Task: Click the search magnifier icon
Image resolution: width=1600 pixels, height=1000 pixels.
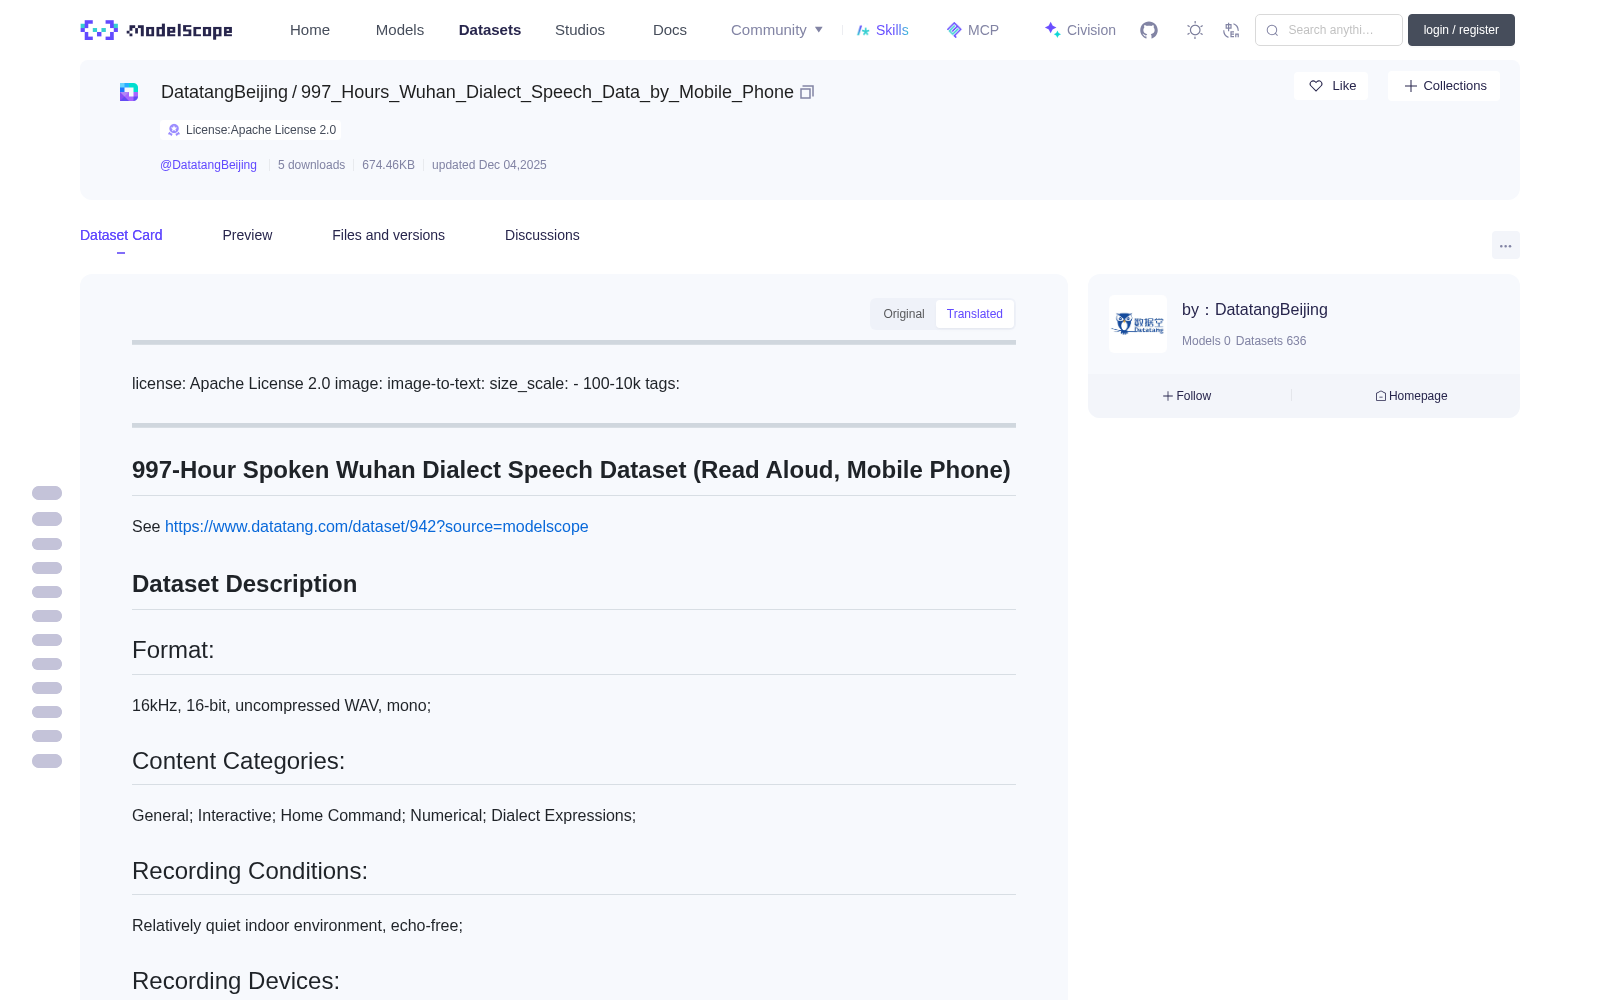Action: [1272, 30]
